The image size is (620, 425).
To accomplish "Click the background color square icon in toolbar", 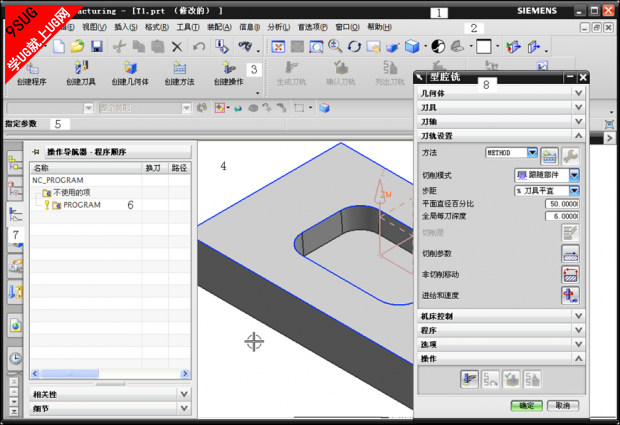I will 484,47.
